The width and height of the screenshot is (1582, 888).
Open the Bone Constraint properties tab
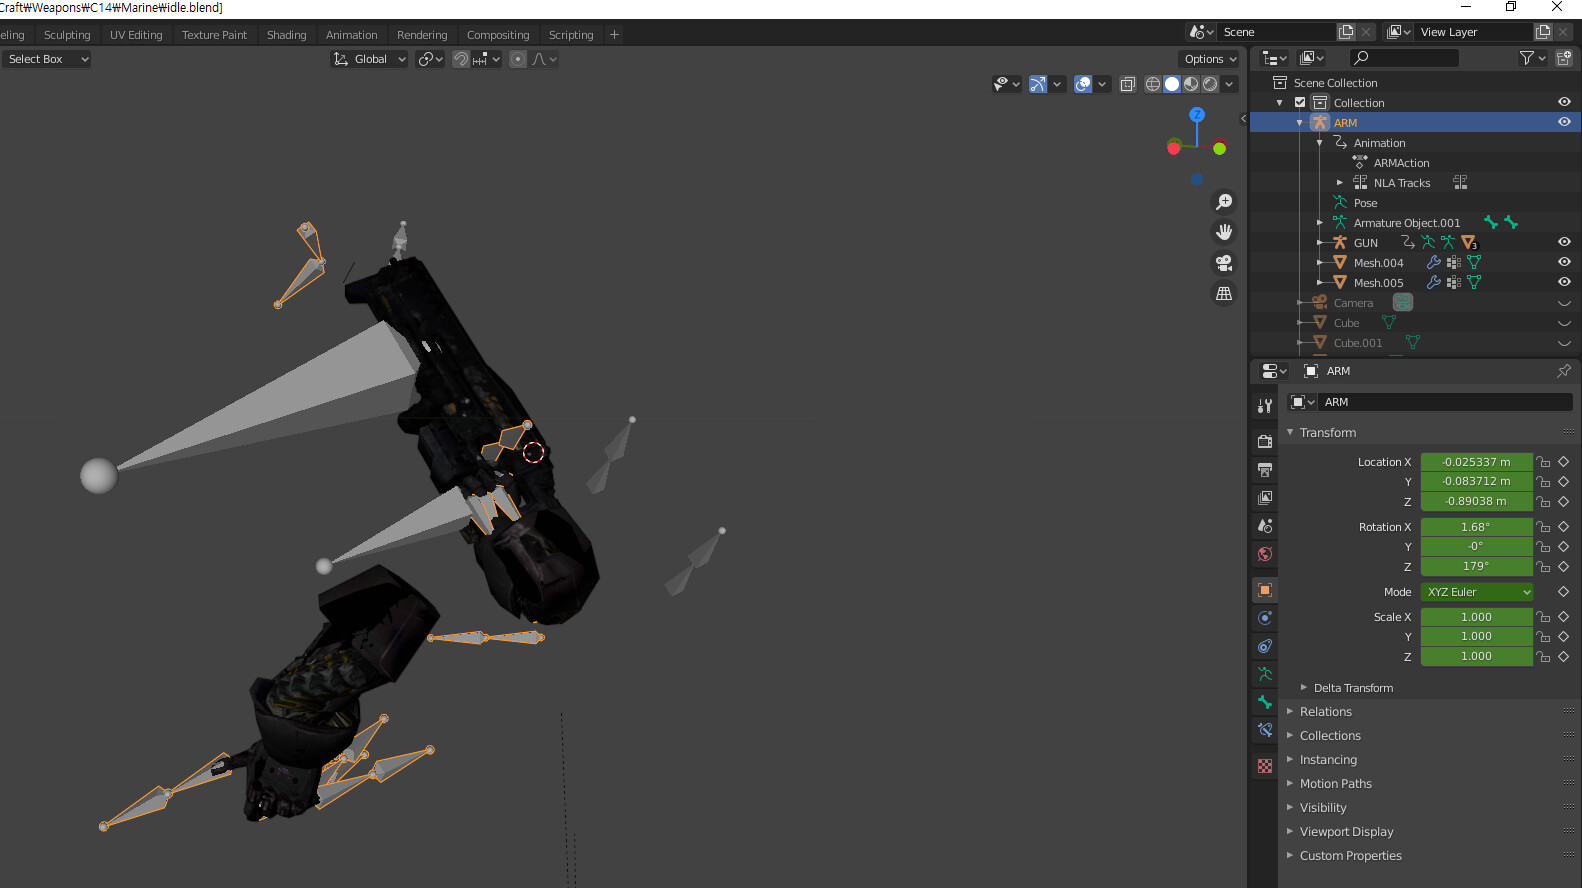pyautogui.click(x=1265, y=730)
